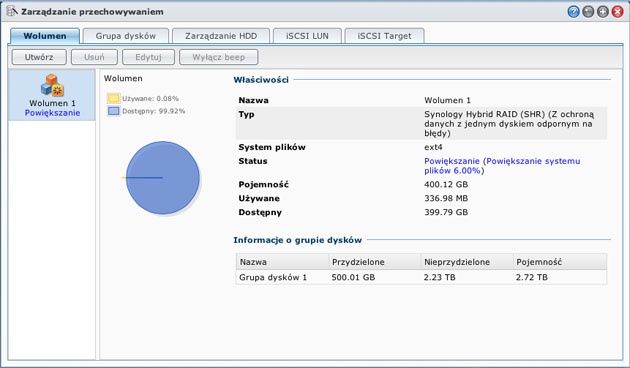
Task: Click the Nieprzydzielone column header
Action: 467,262
